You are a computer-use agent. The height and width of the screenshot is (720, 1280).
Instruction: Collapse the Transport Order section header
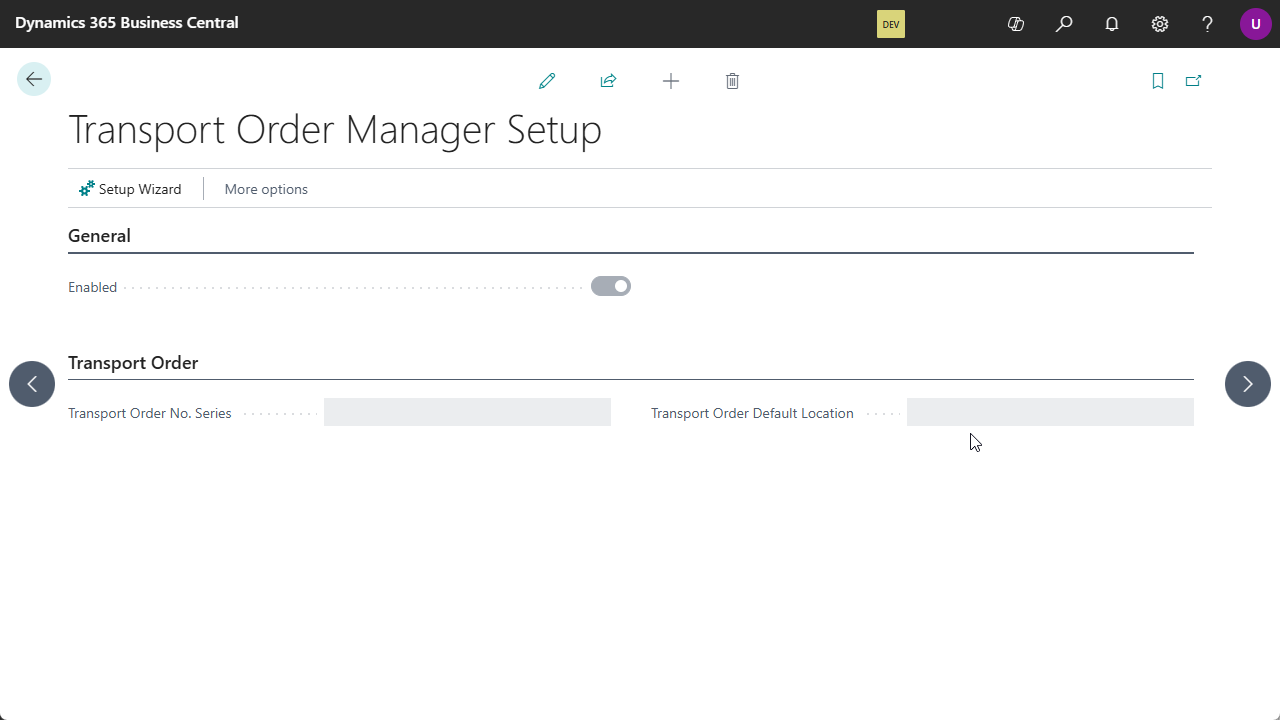133,363
